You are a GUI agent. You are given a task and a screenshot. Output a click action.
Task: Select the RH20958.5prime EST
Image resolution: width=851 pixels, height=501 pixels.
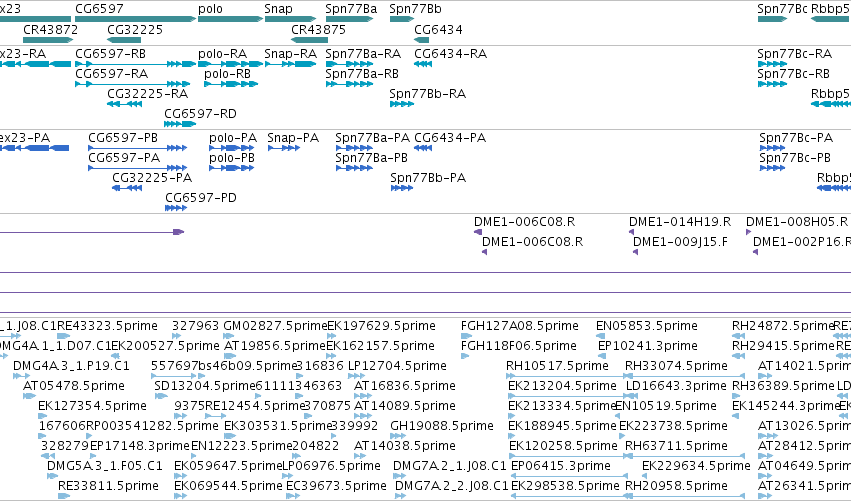[685, 496]
